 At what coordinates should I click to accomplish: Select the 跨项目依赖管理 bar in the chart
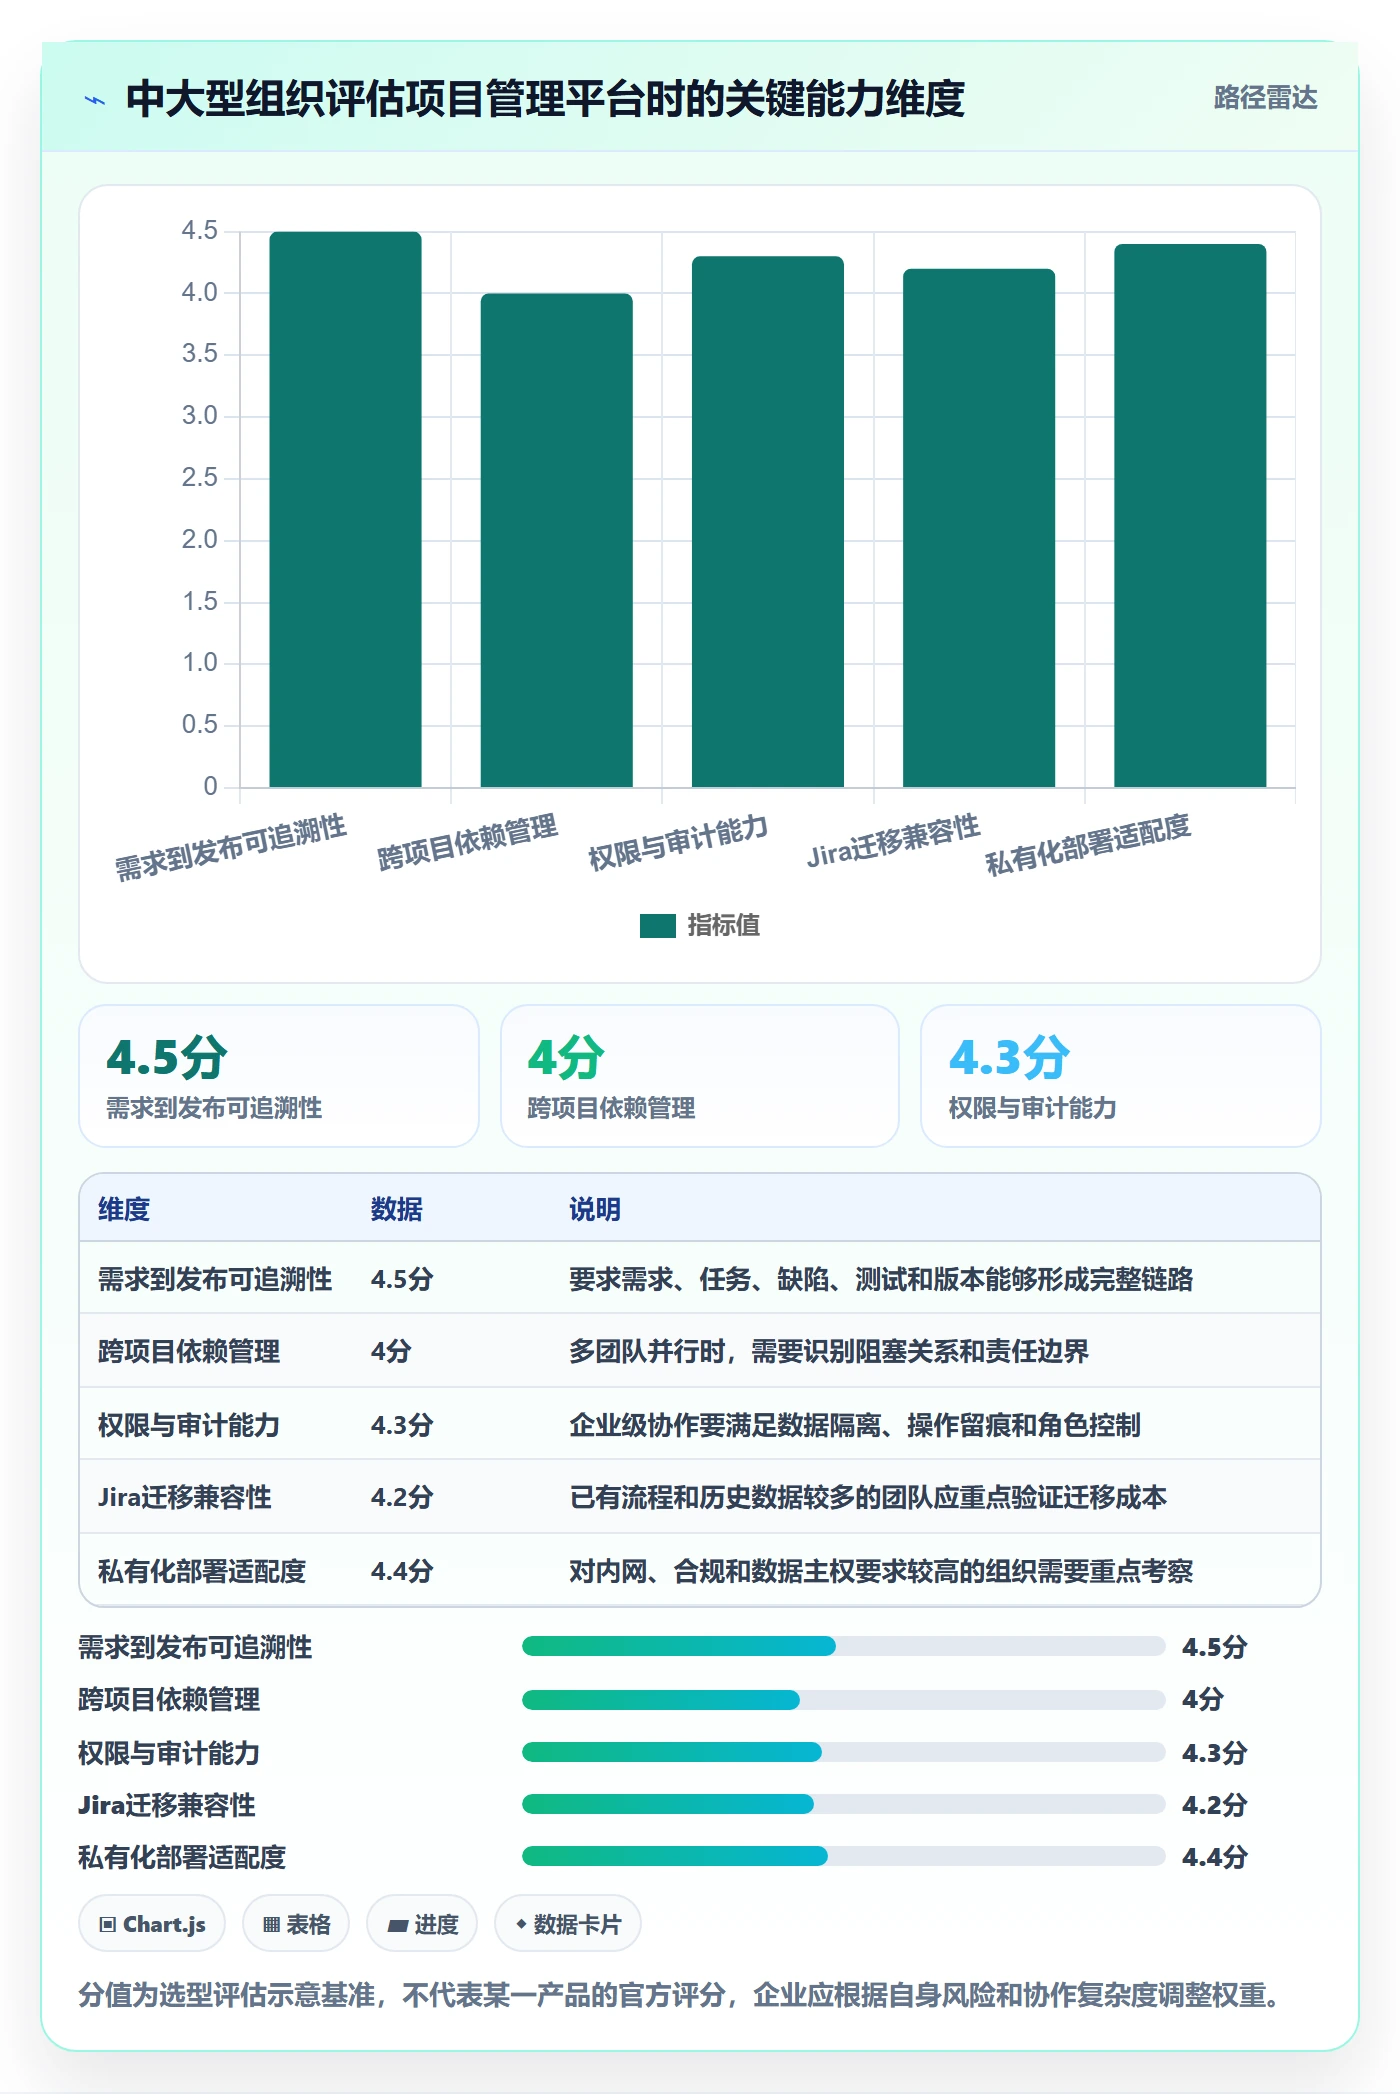(x=557, y=540)
